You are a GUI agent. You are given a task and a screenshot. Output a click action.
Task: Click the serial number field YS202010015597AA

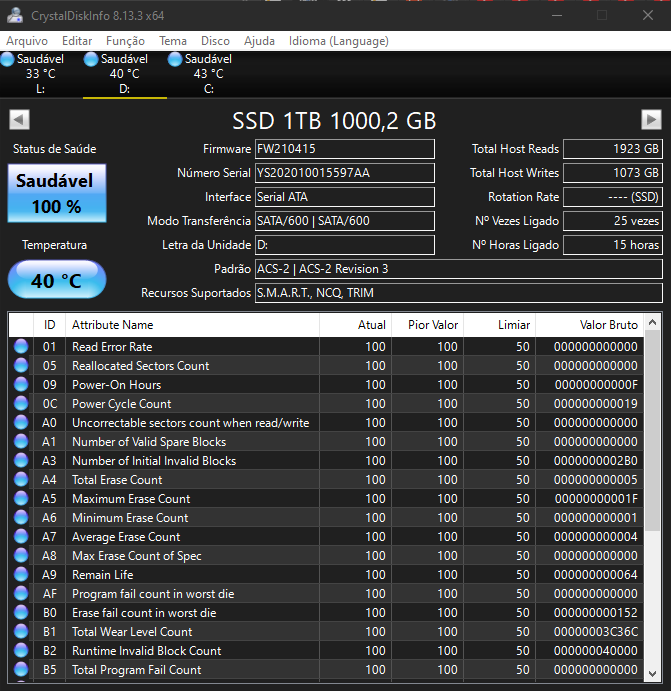click(345, 173)
